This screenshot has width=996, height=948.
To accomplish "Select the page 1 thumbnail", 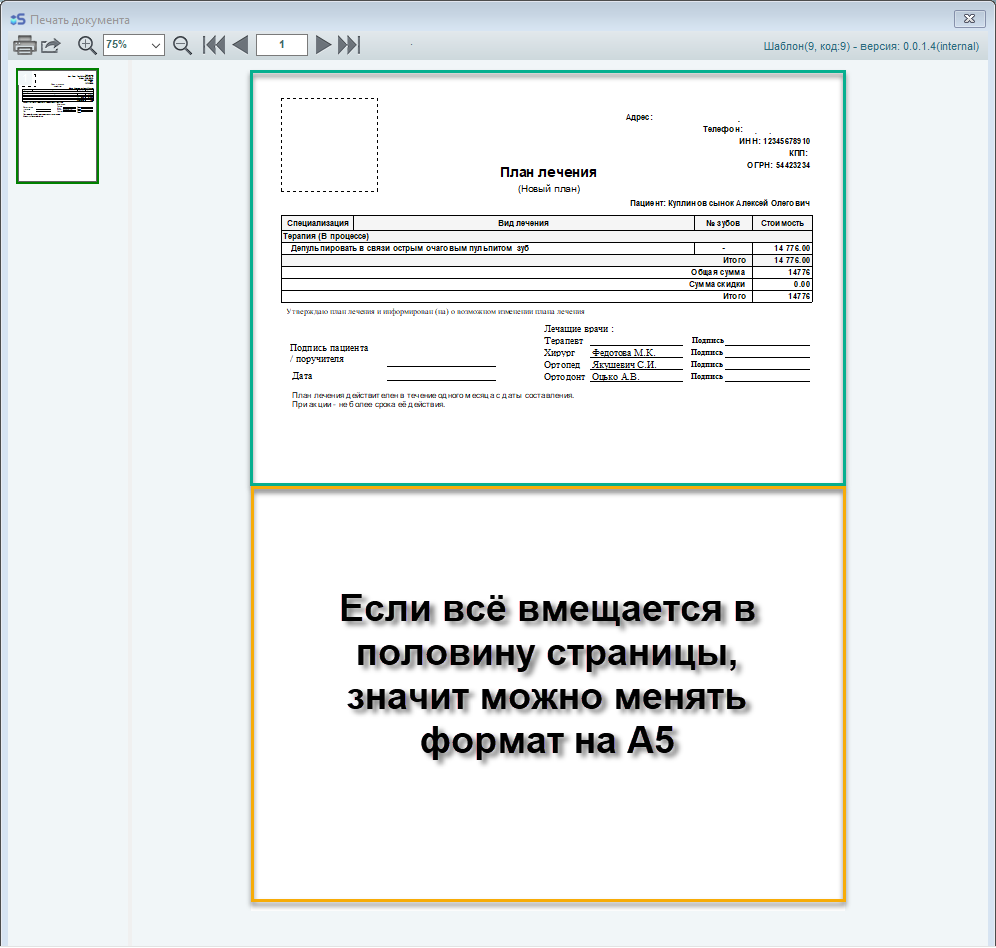I will click(57, 126).
